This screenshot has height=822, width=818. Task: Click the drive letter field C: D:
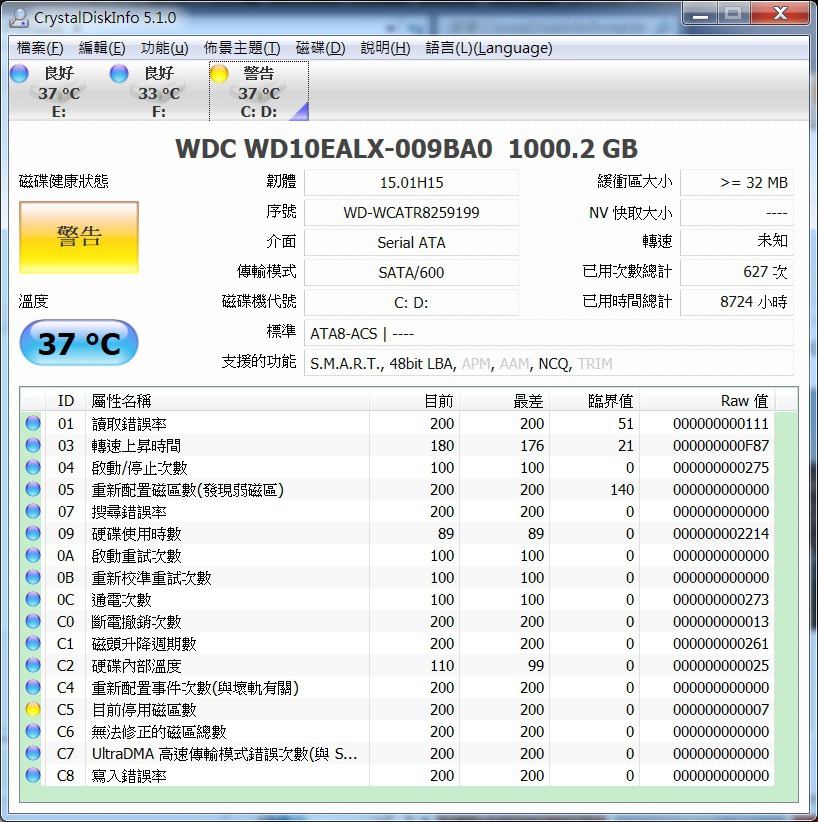411,302
